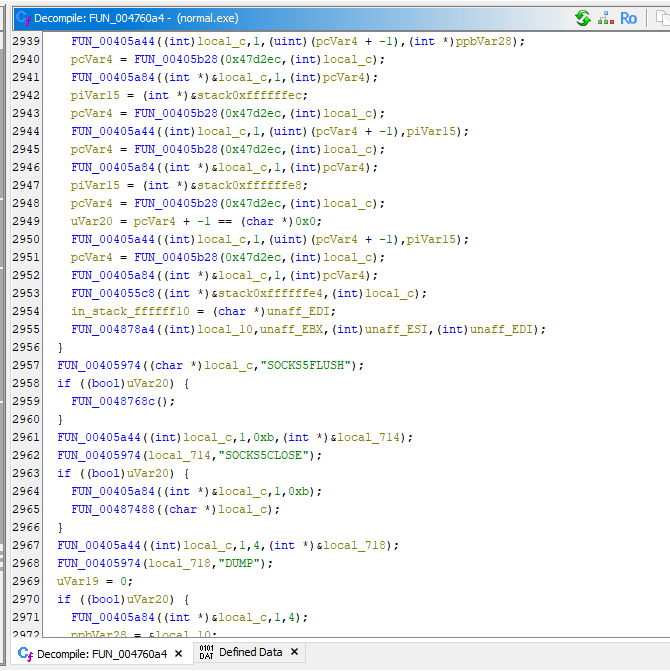Click the Re-decompile refresh icon

(583, 17)
